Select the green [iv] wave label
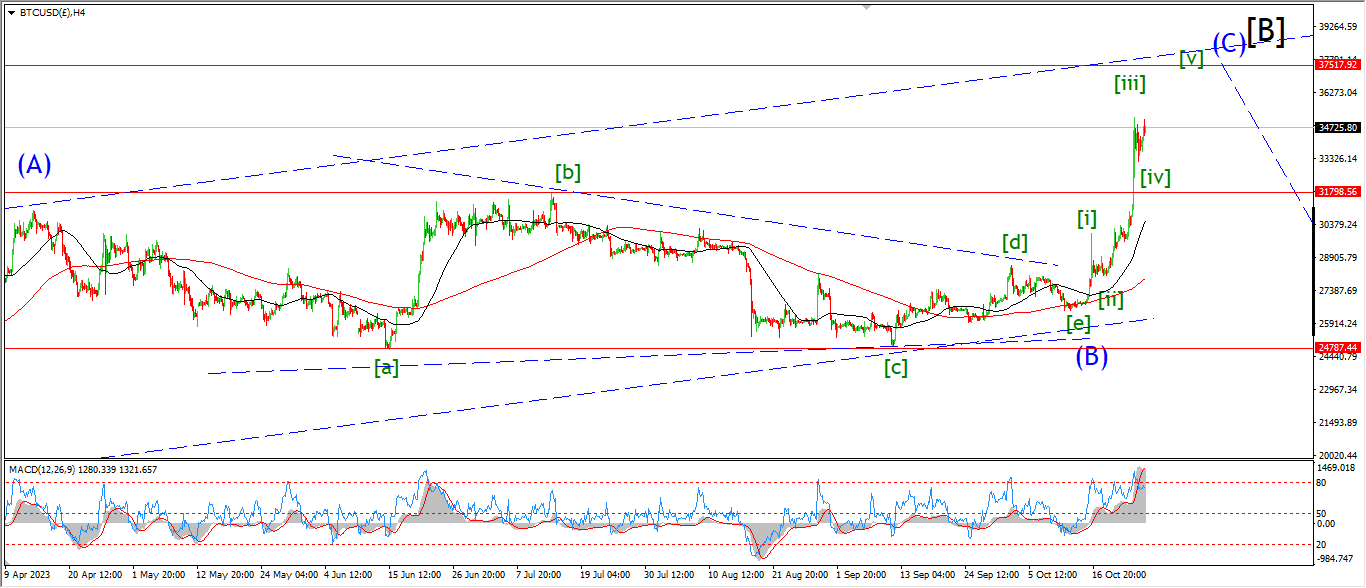1366x588 pixels. point(1155,178)
